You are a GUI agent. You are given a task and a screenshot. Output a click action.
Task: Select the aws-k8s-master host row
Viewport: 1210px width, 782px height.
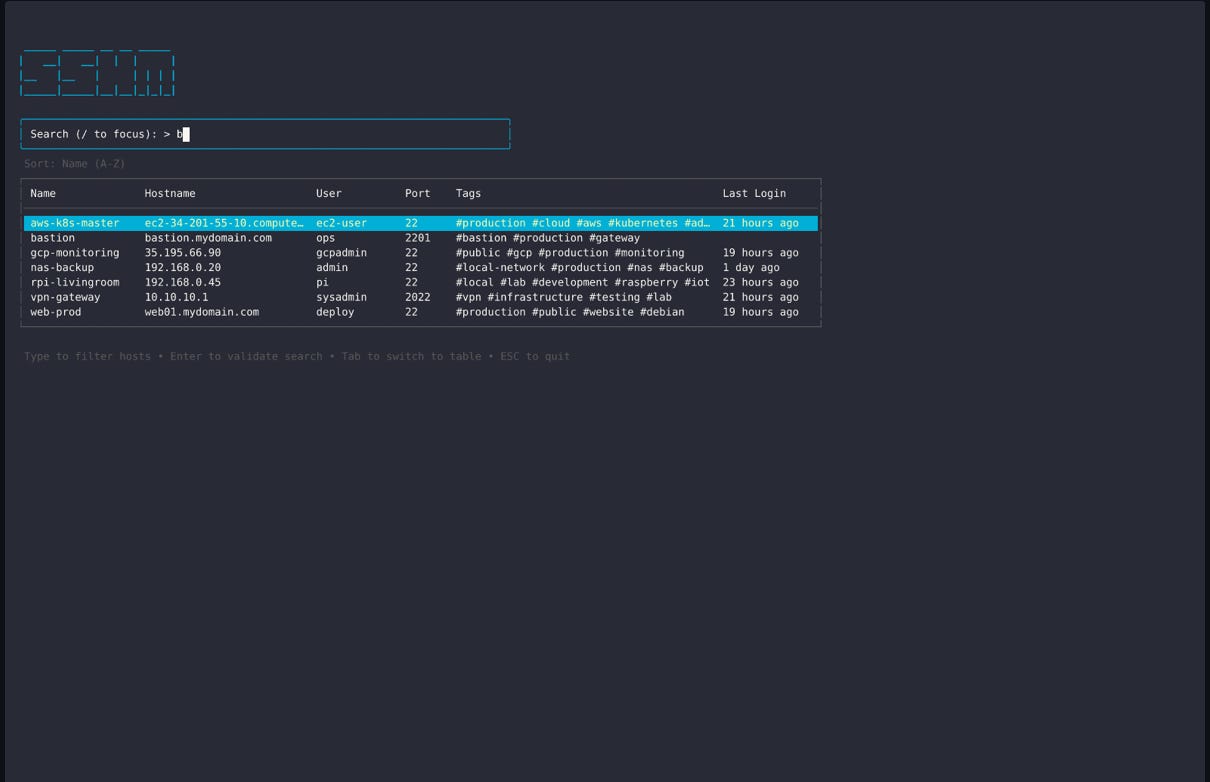point(421,223)
